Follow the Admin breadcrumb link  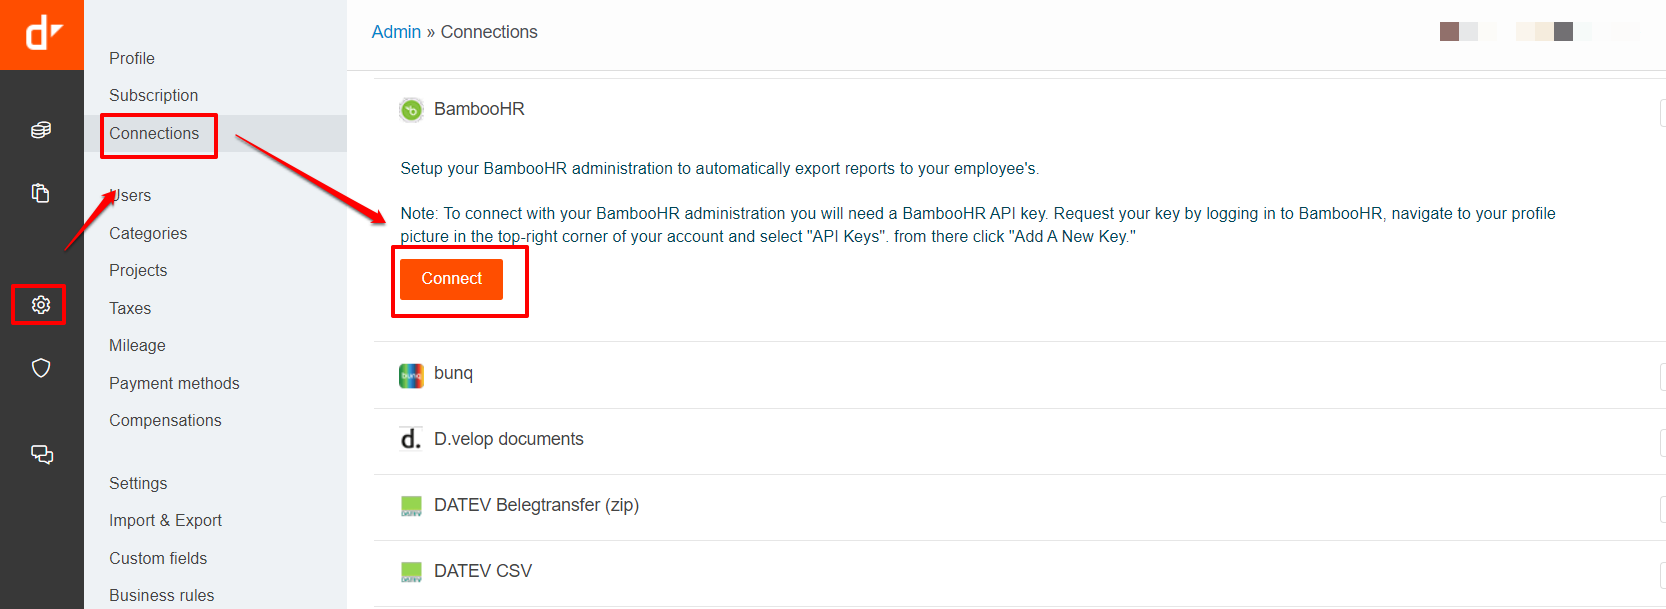click(x=396, y=32)
